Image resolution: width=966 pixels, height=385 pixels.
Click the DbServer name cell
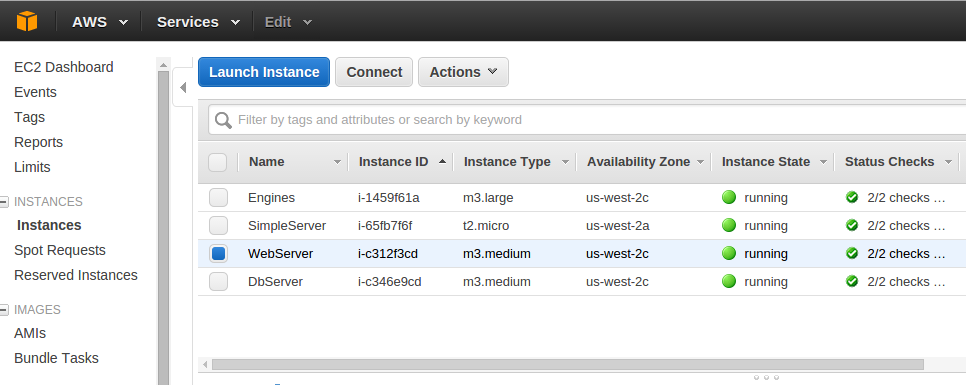coord(275,282)
